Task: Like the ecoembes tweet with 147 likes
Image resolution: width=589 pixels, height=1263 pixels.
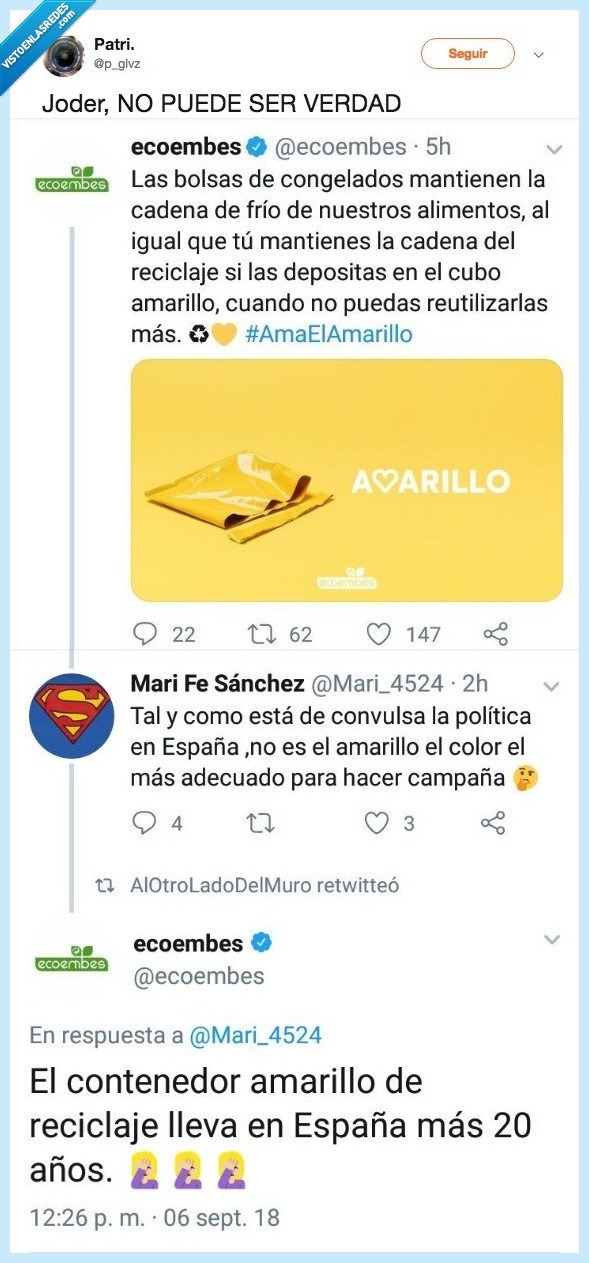Action: (x=379, y=633)
